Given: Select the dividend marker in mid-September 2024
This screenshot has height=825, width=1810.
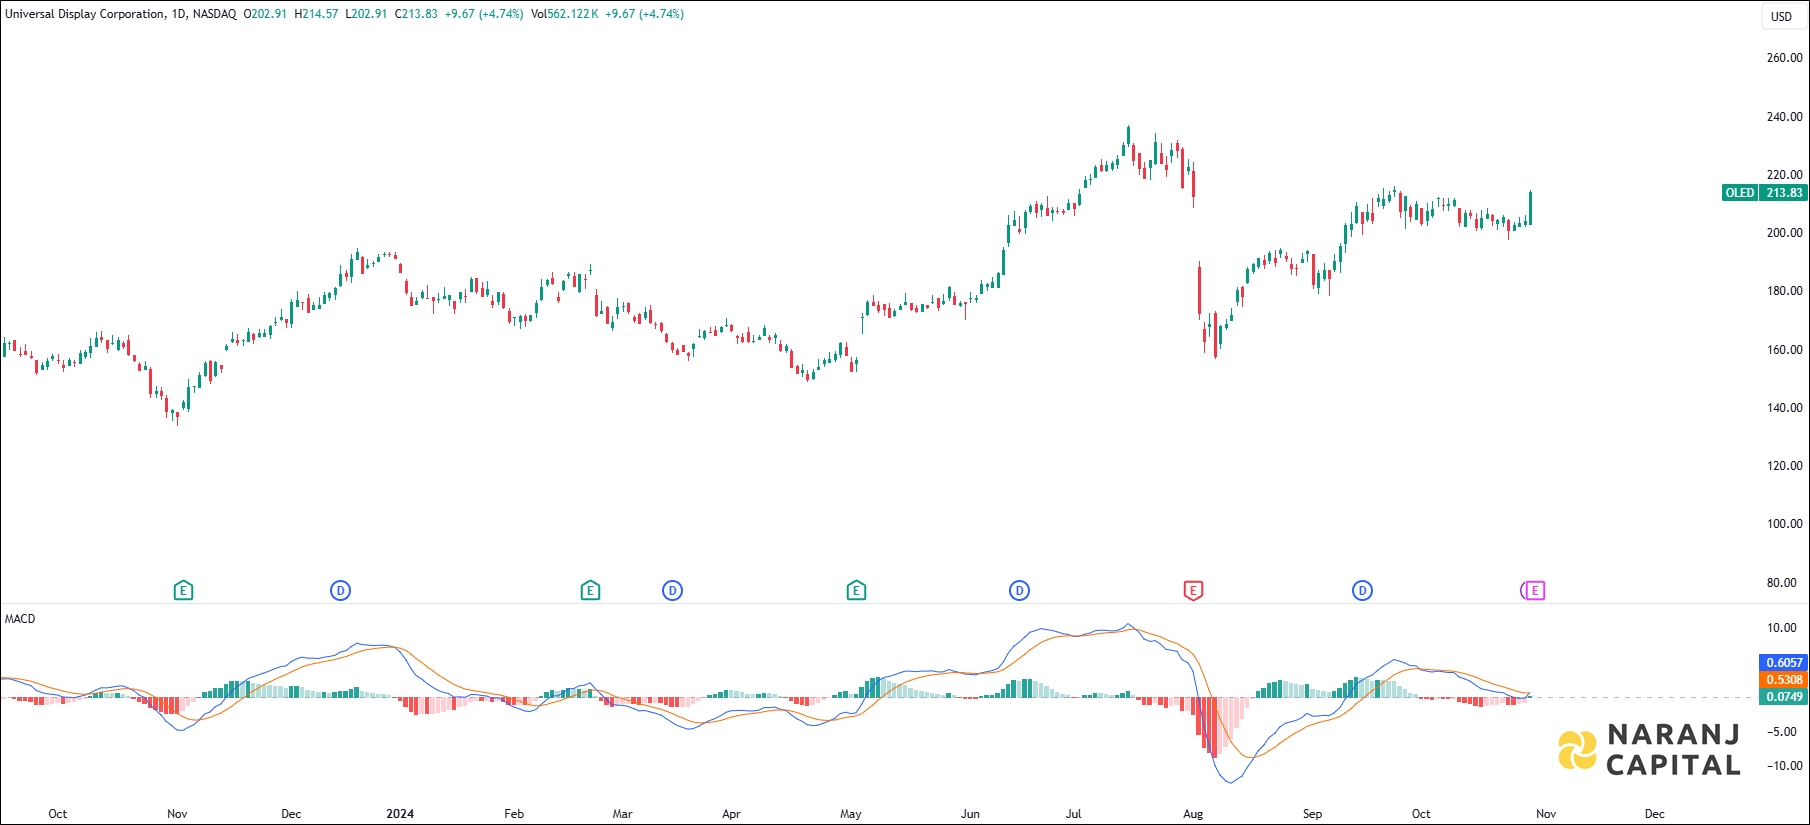Looking at the screenshot, I should coord(1362,591).
